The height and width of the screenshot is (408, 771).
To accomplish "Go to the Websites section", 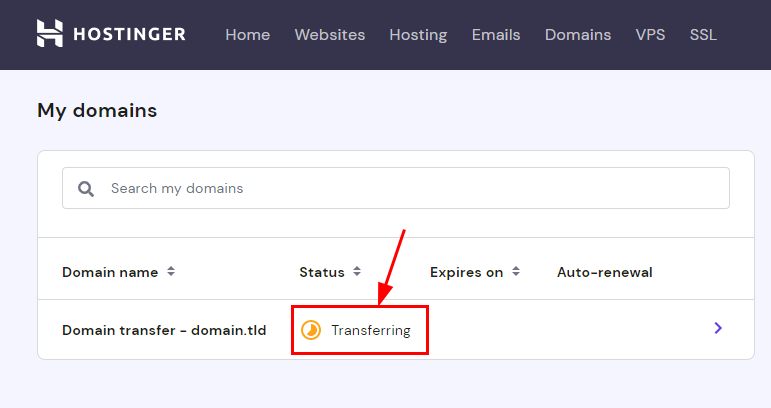I will pos(329,35).
